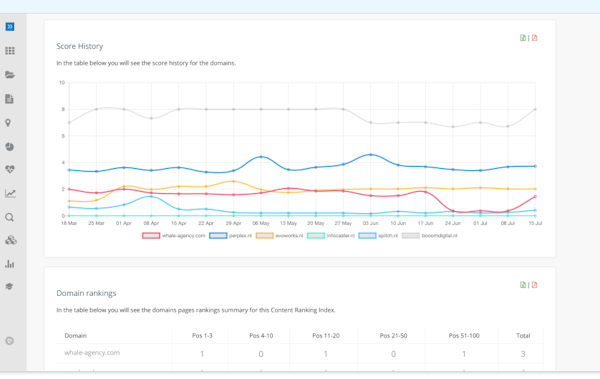The height and width of the screenshot is (379, 600).
Task: Export Score History to Excel (green icon)
Action: tap(523, 38)
